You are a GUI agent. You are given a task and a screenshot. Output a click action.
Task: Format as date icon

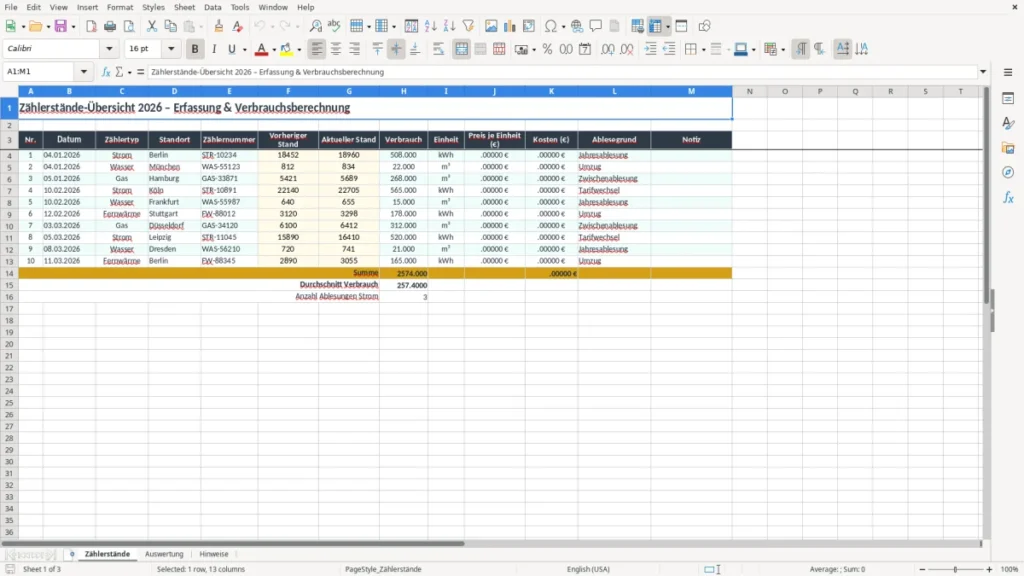[585, 49]
